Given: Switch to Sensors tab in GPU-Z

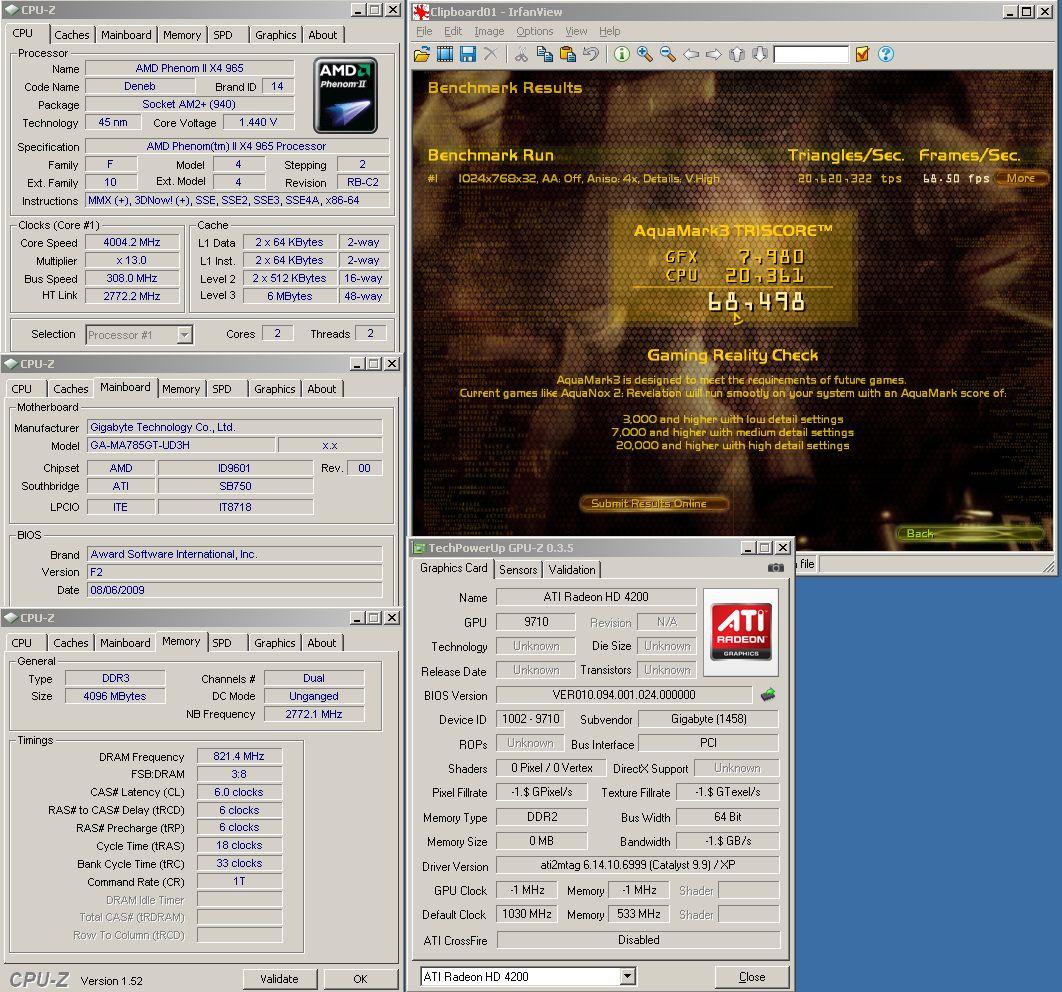Looking at the screenshot, I should click(x=518, y=569).
